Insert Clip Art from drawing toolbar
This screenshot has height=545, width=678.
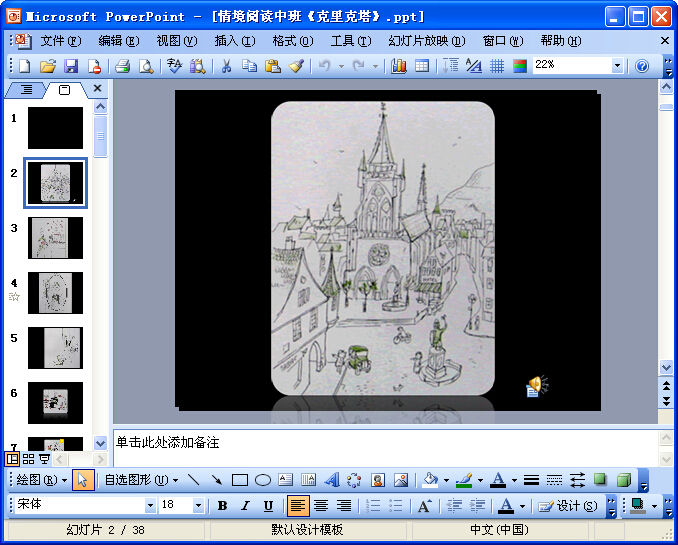click(378, 480)
